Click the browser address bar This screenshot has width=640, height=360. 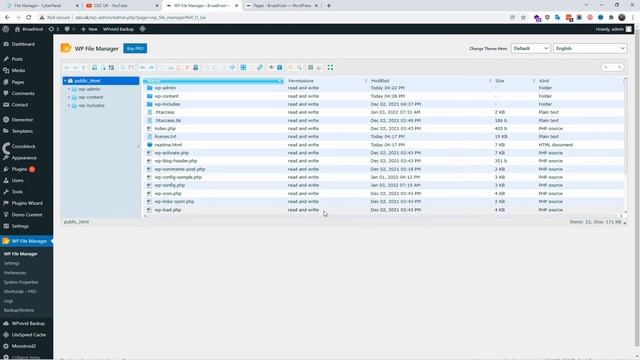(273, 18)
